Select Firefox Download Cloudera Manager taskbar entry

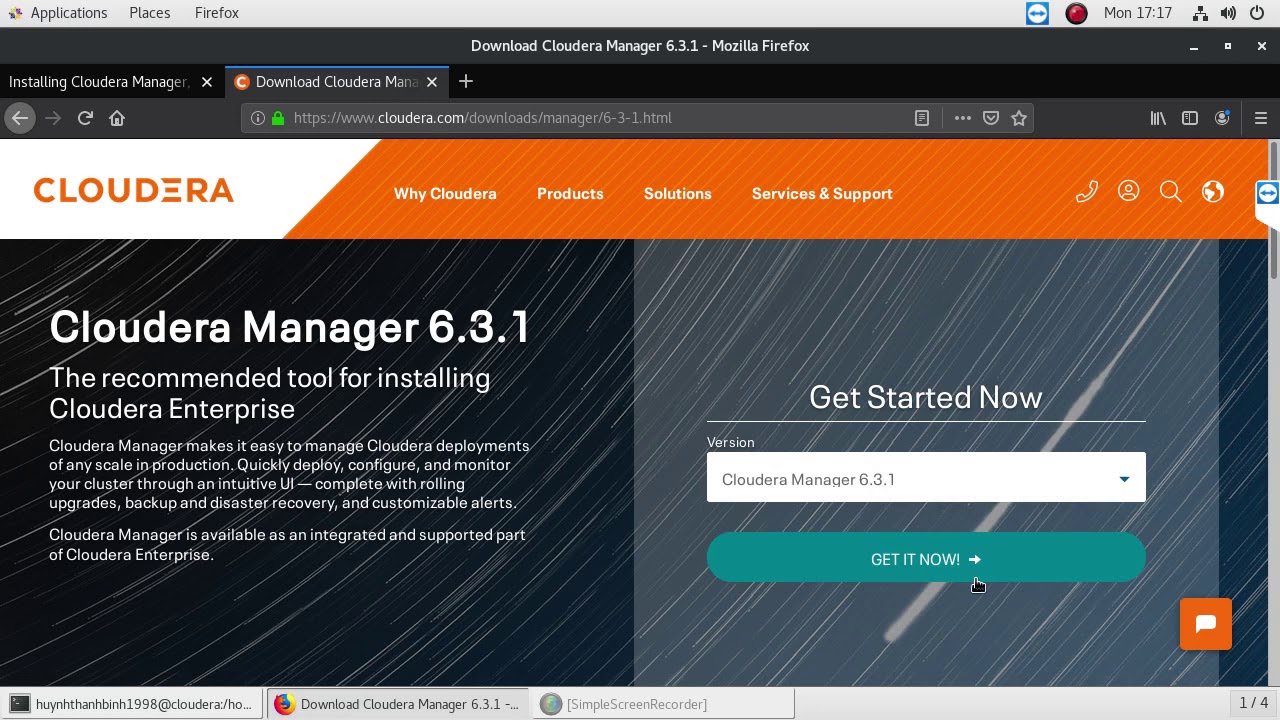[x=397, y=704]
